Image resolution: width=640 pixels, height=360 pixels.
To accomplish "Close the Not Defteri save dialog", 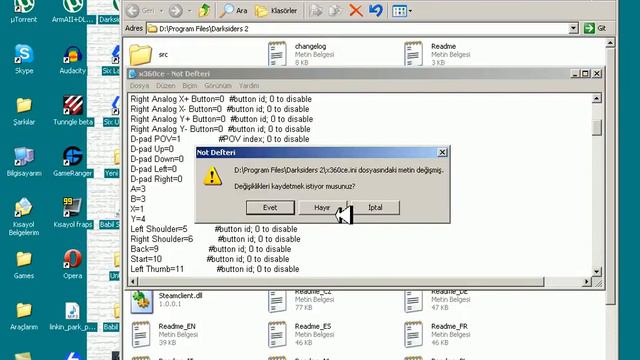I will (442, 152).
